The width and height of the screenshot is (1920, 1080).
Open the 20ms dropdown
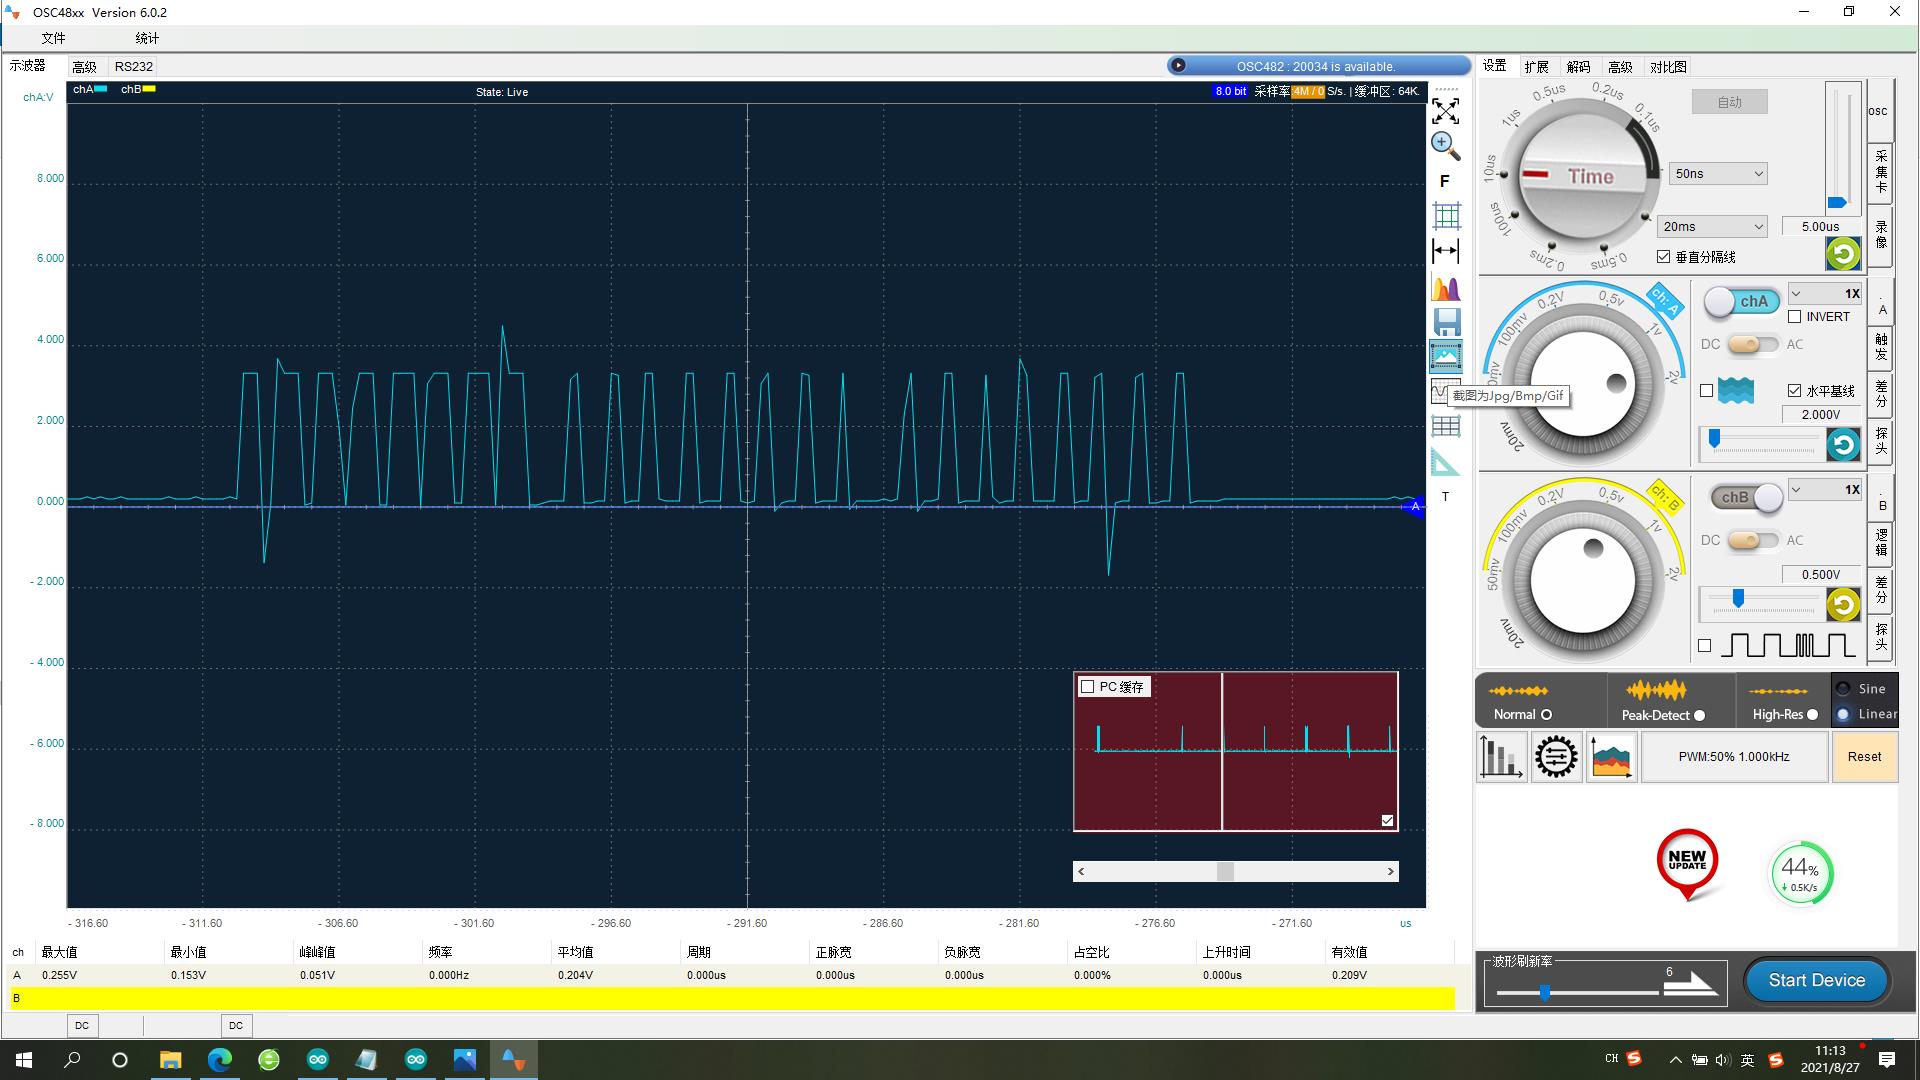click(1711, 226)
